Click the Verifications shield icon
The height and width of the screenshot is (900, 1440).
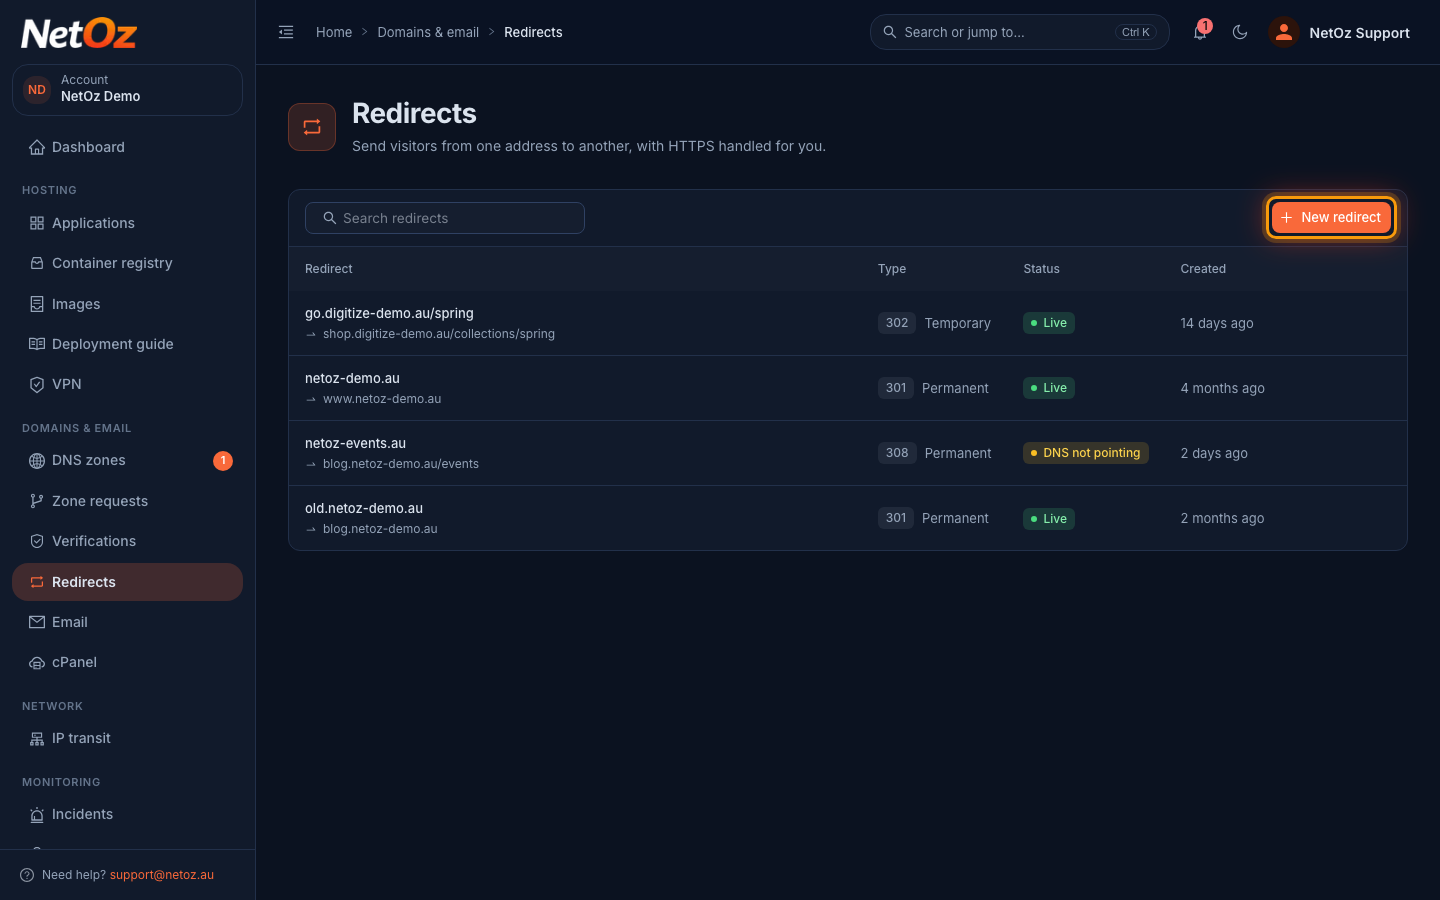pos(37,541)
